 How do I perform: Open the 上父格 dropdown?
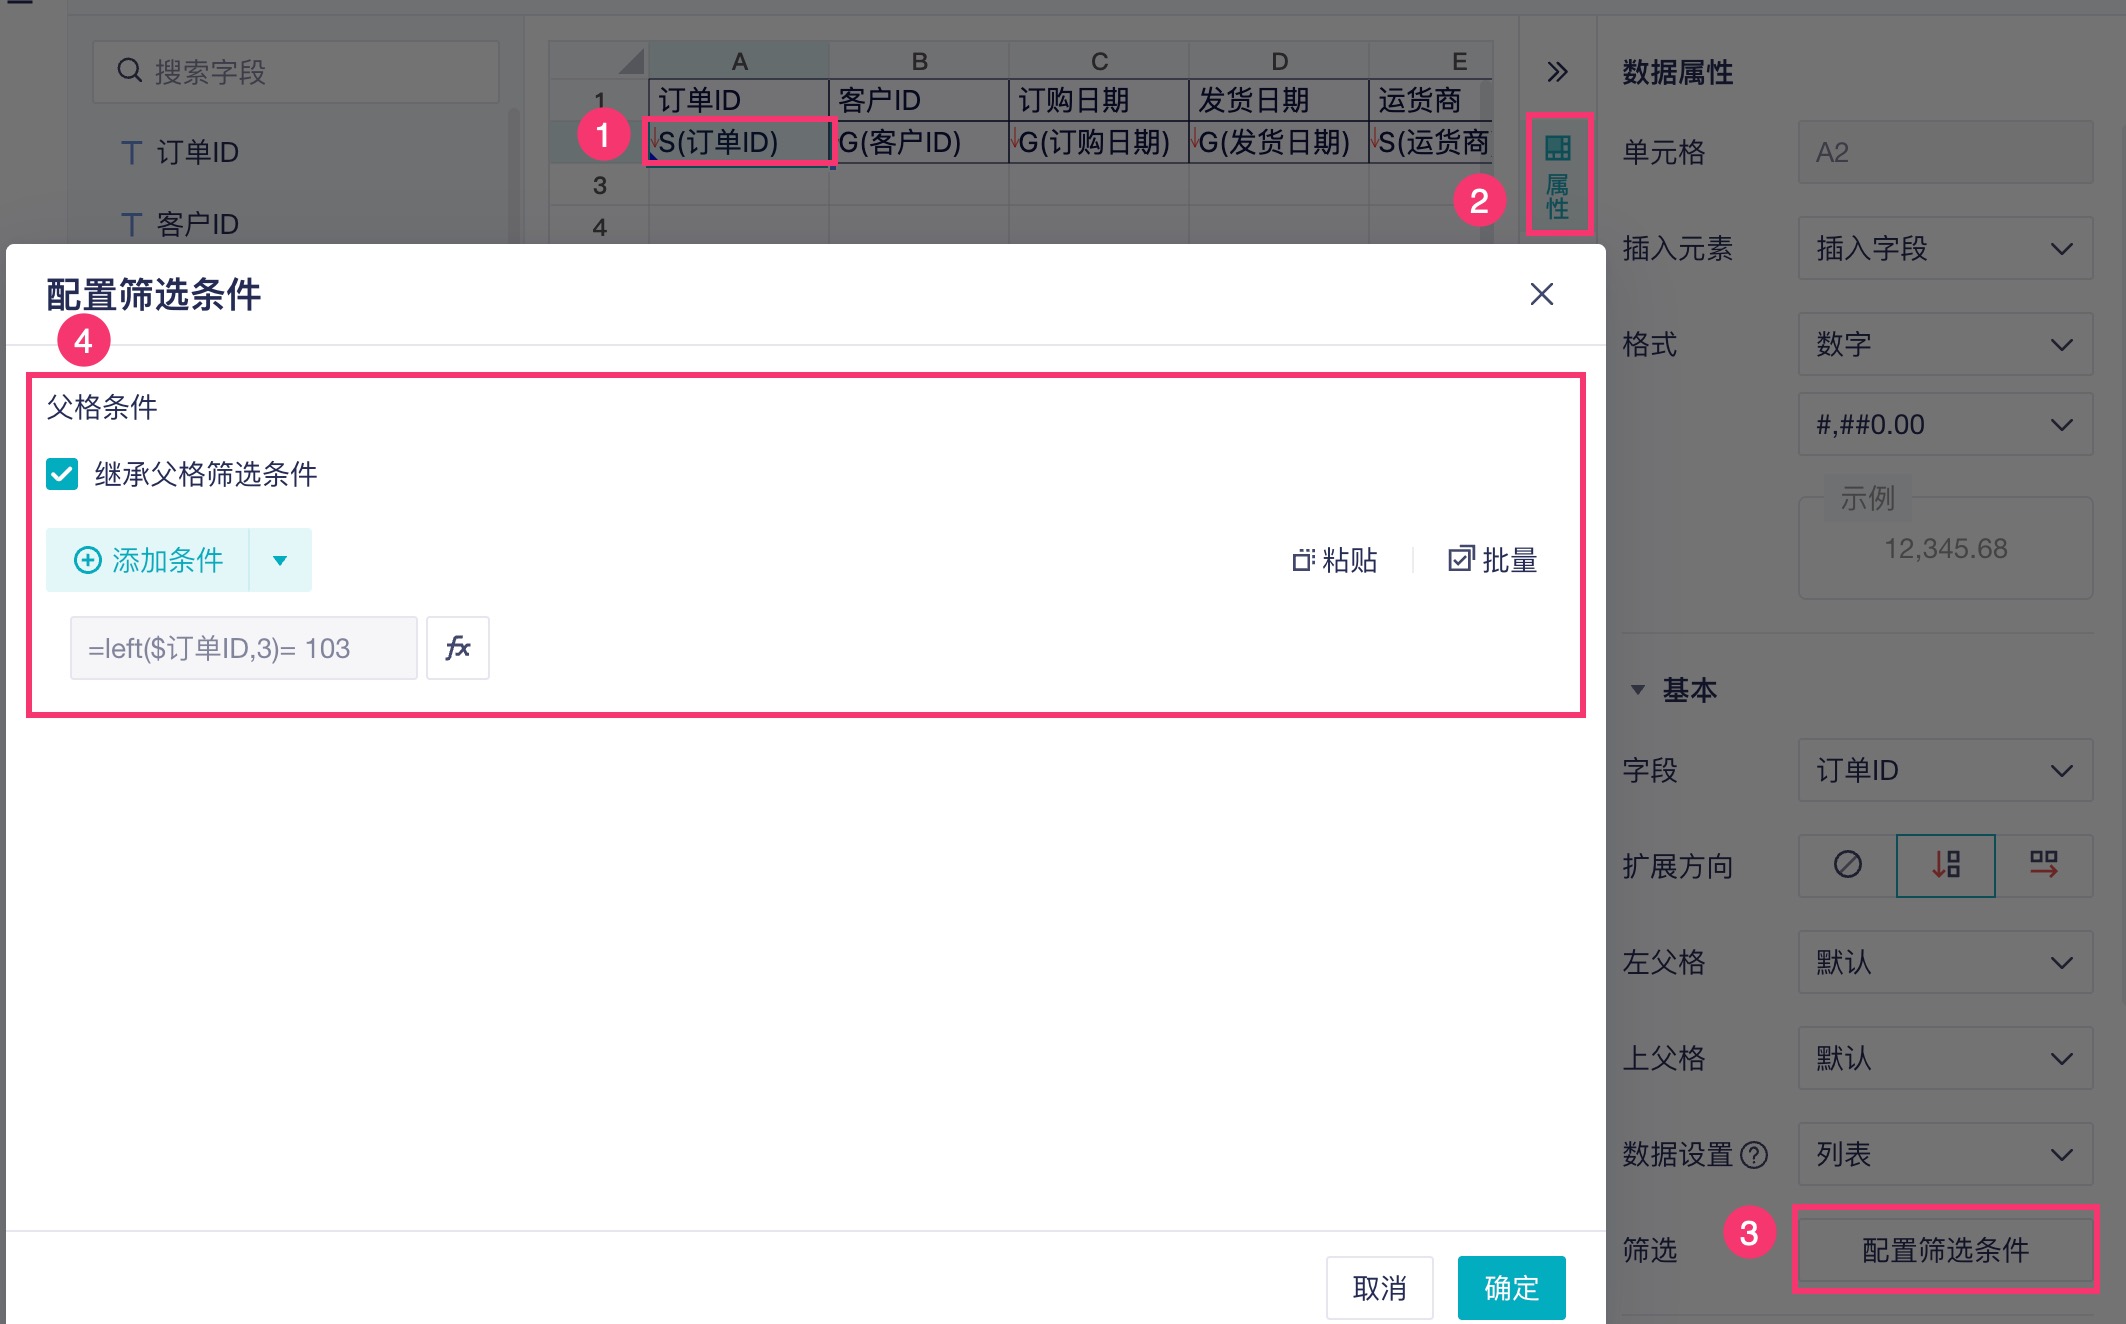[x=1945, y=1058]
